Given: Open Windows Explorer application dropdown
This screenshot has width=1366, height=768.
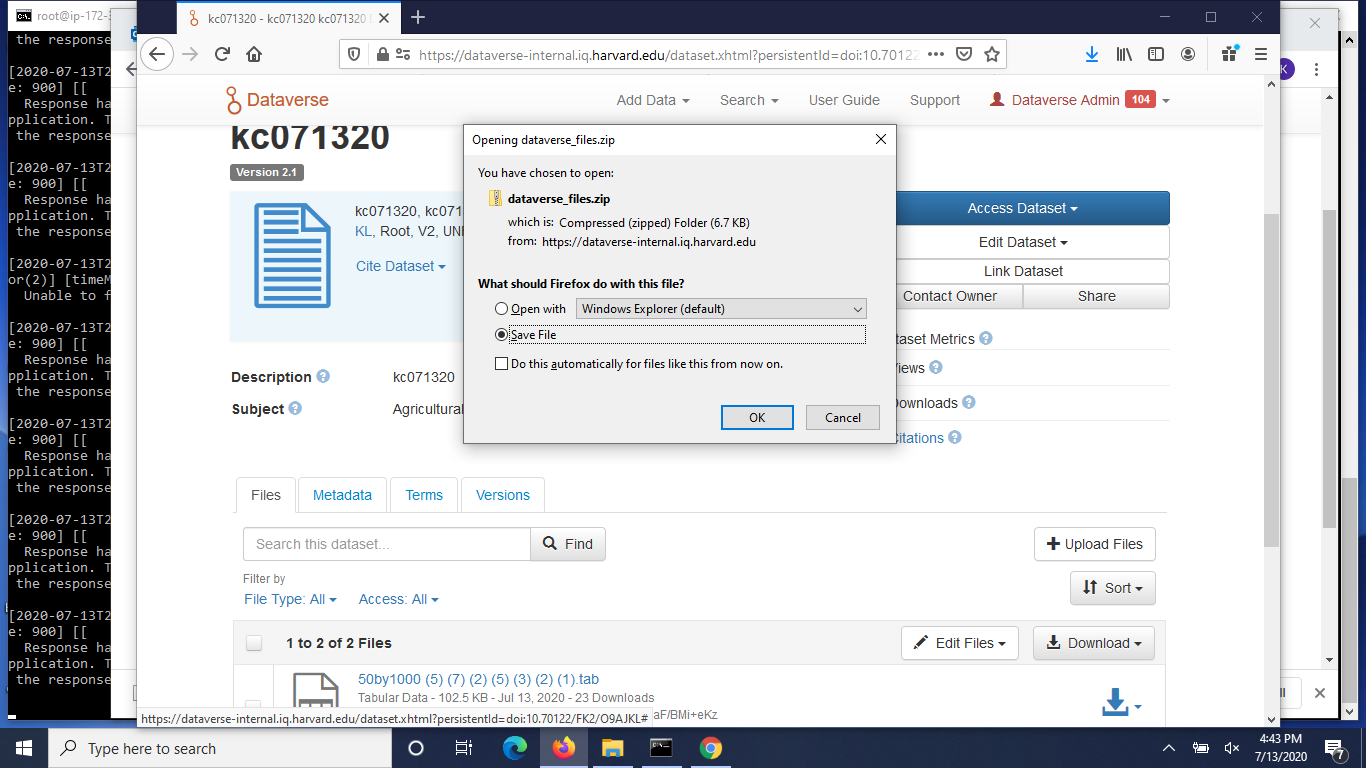Looking at the screenshot, I should tap(721, 309).
